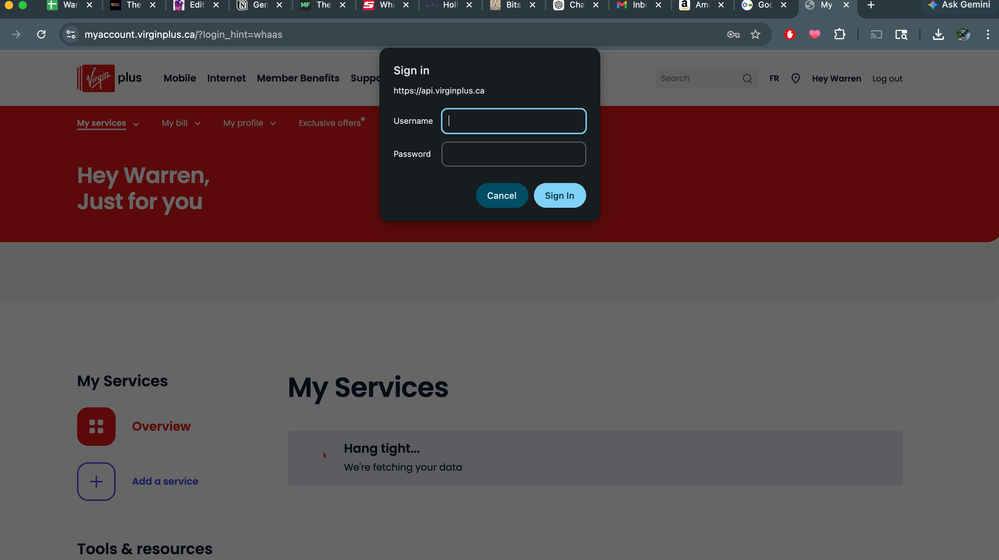Click the https://api.virginplus.ca text
999x560 pixels.
(x=439, y=90)
